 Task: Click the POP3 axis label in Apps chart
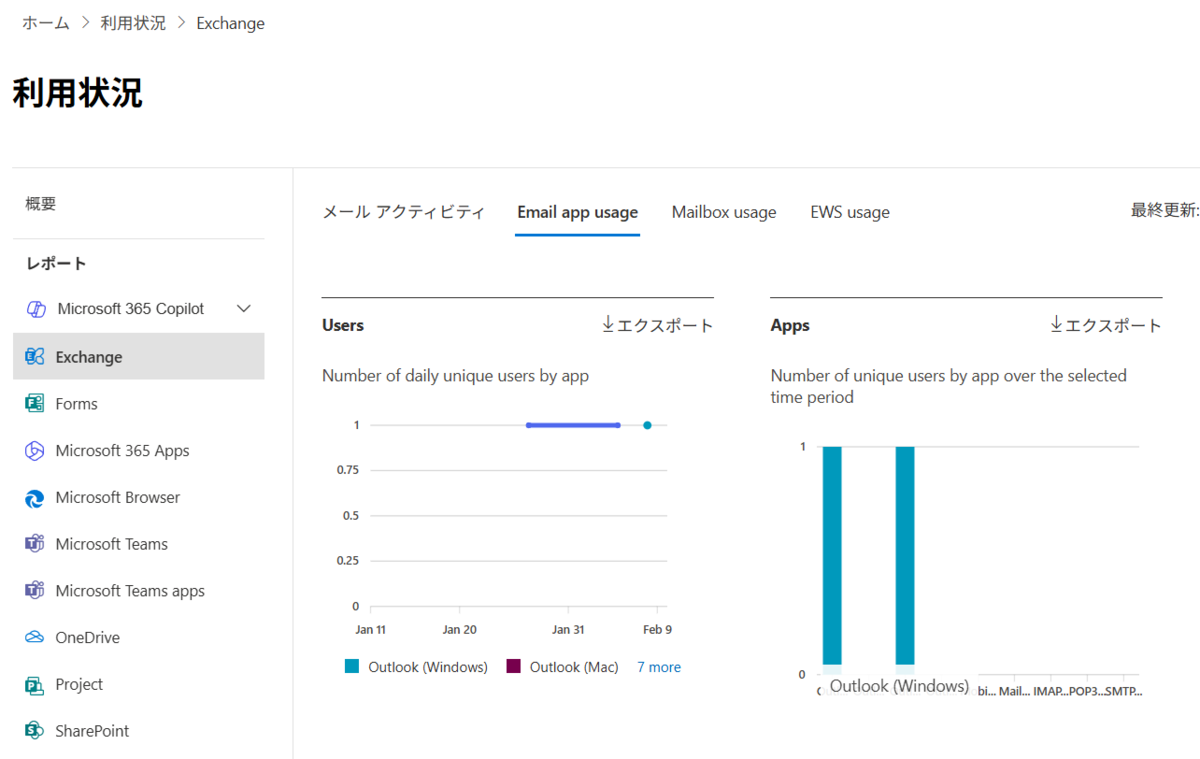(1086, 691)
